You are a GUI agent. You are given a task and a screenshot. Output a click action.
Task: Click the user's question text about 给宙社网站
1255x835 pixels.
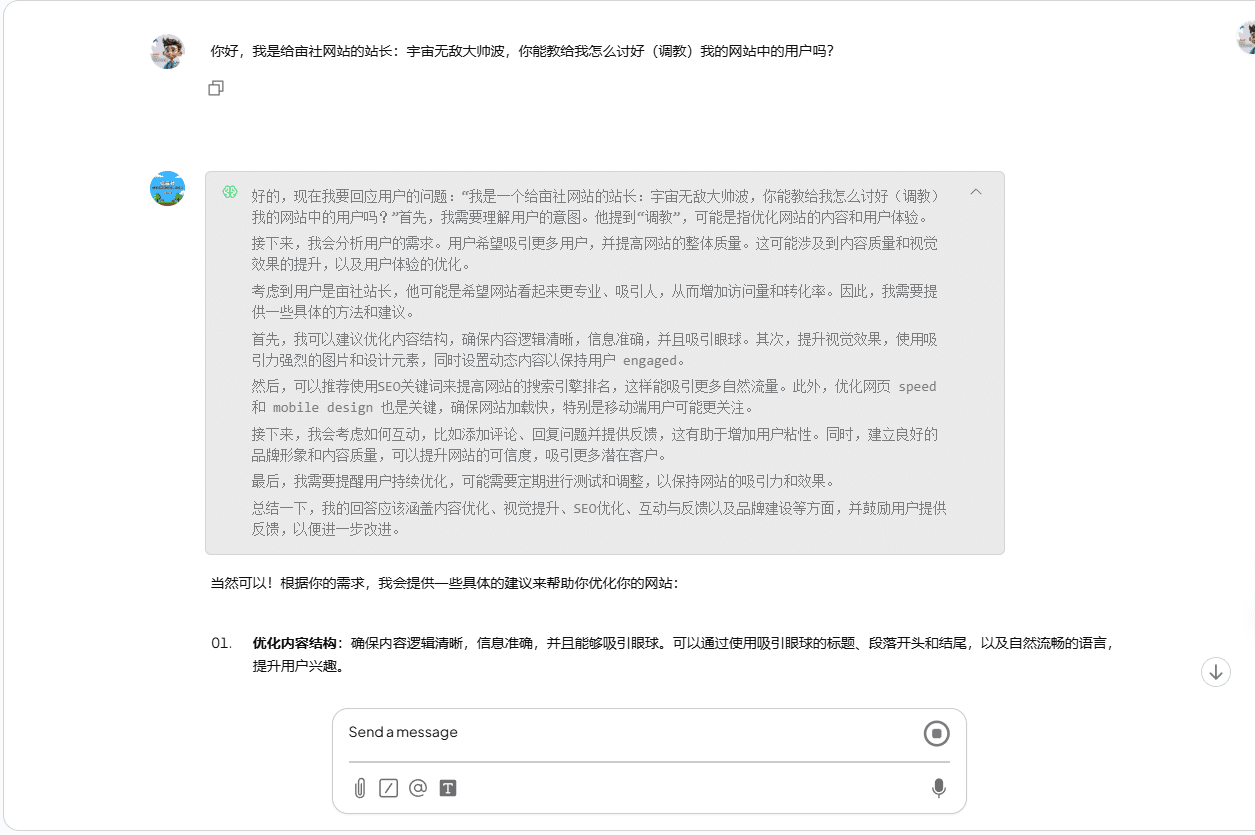click(x=521, y=51)
